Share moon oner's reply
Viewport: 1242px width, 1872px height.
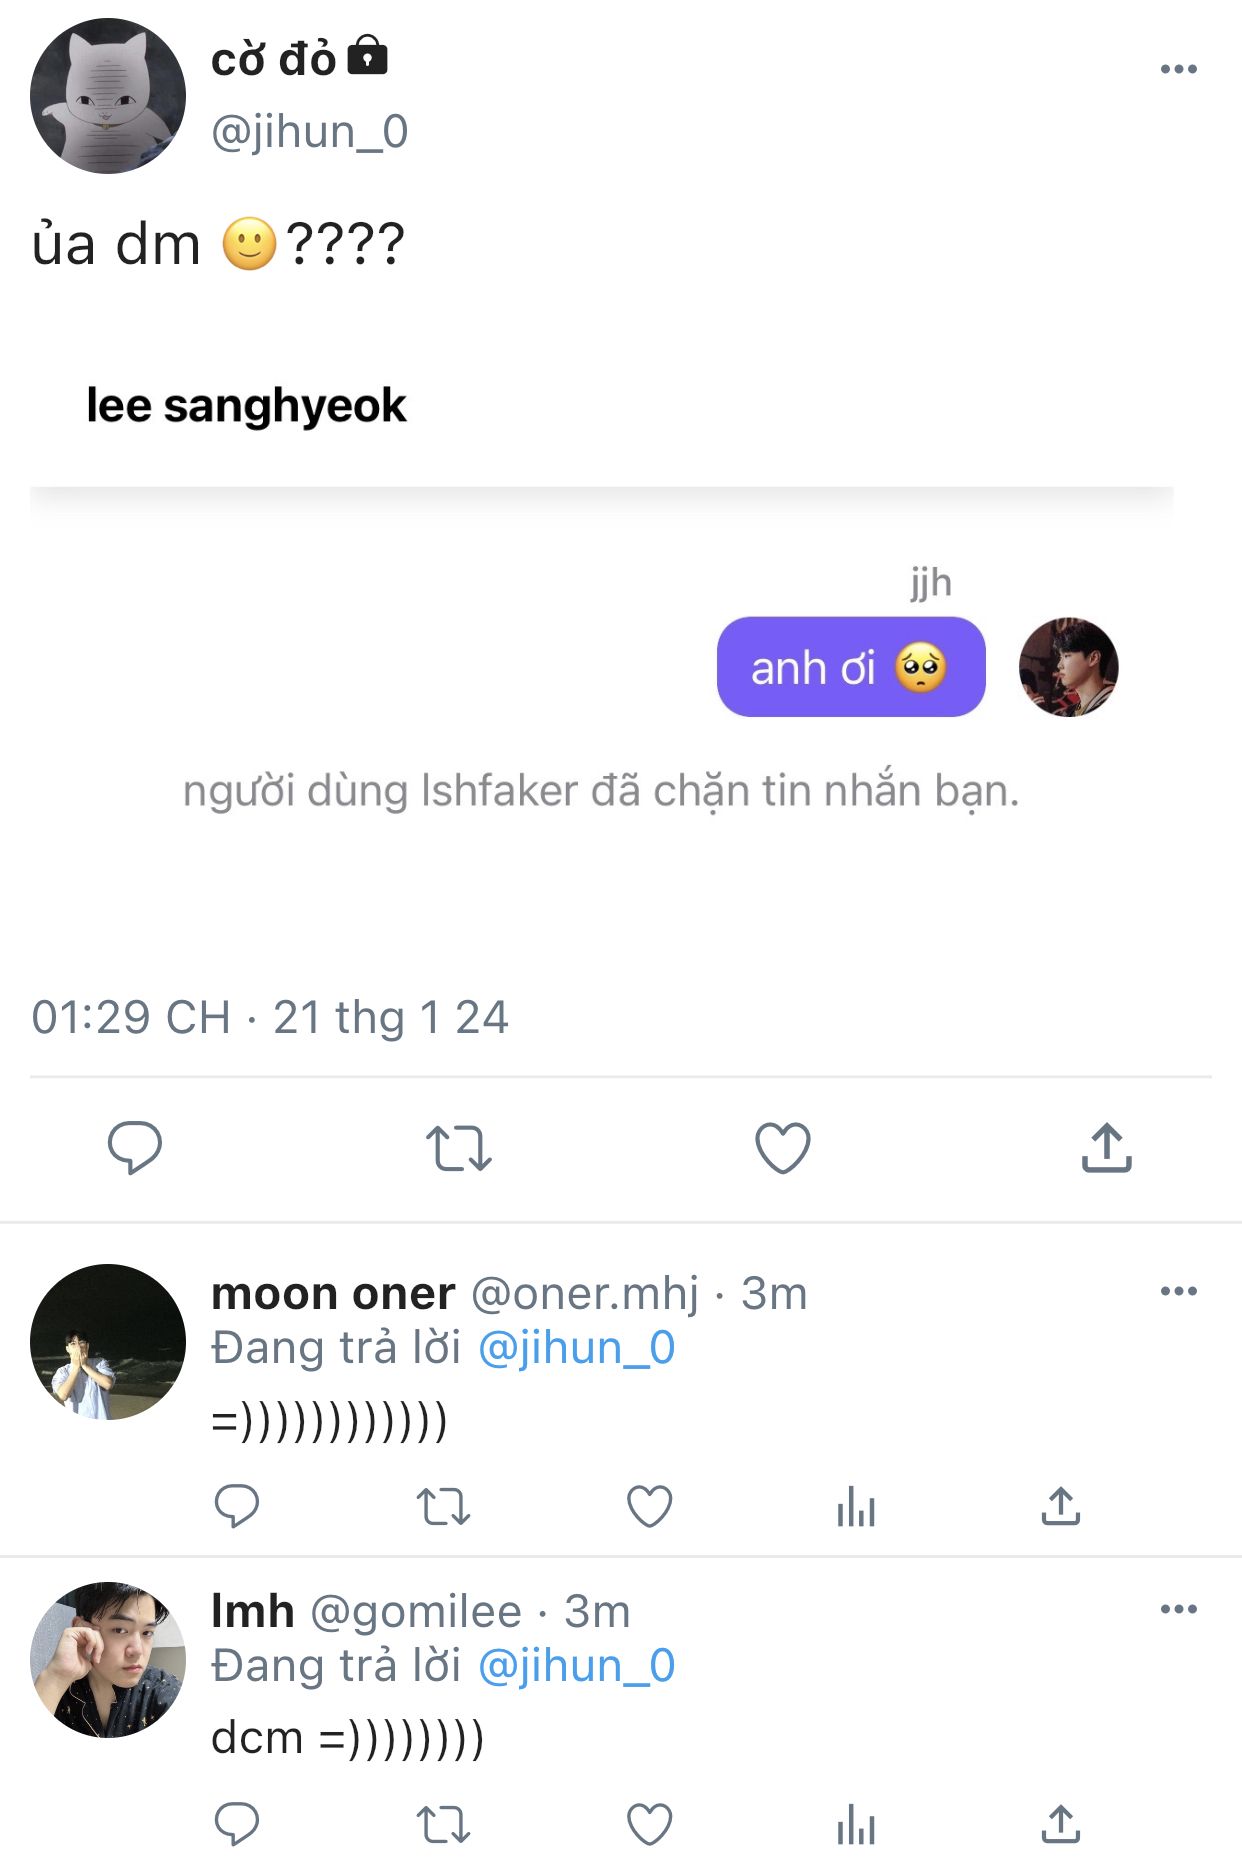[1061, 1506]
